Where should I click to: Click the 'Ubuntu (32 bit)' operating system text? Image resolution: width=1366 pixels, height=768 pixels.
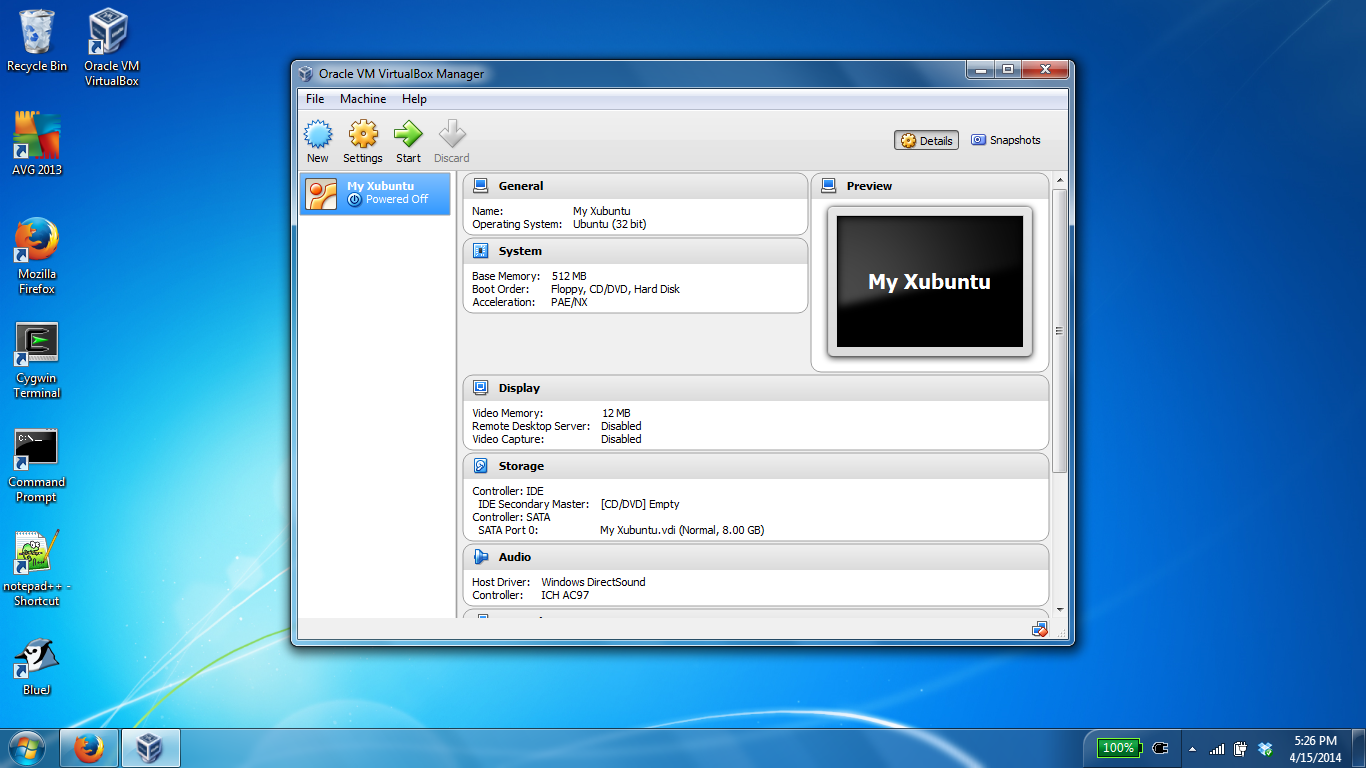click(x=609, y=224)
